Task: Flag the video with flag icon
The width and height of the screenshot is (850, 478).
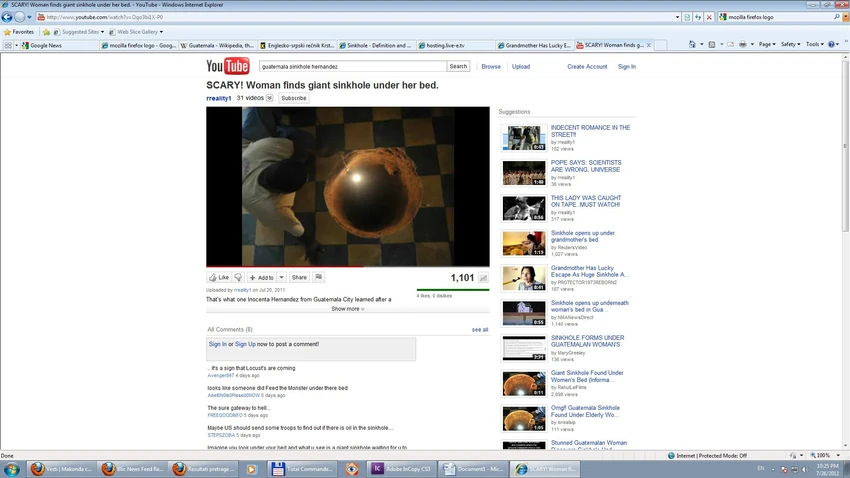Action: (319, 277)
